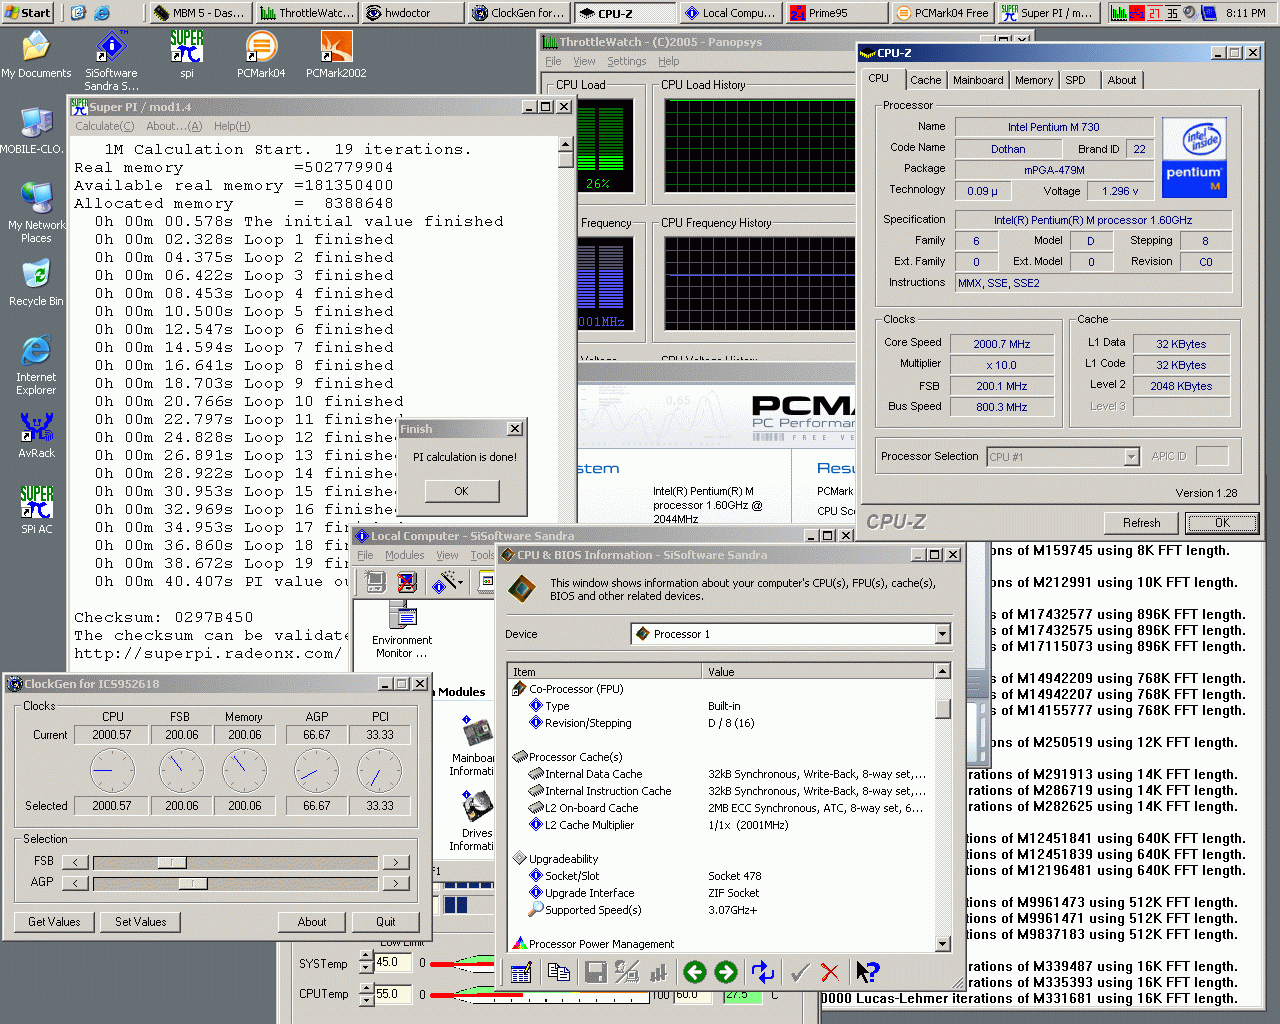Viewport: 1280px width, 1024px height.
Task: Click the wizard wand icon in Sandra toolbar
Action: coord(445,582)
